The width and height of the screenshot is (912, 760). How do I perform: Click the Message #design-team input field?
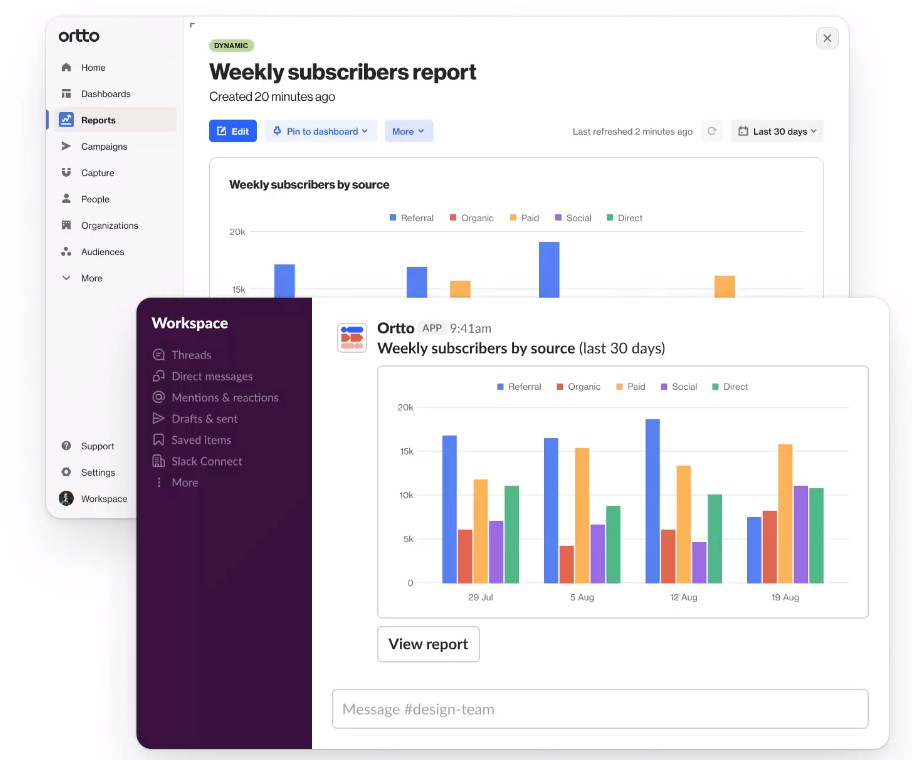click(600, 708)
